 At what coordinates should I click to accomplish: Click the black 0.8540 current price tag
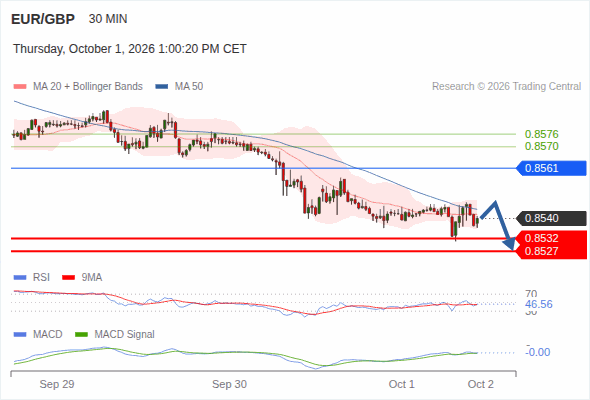pyautogui.click(x=551, y=218)
